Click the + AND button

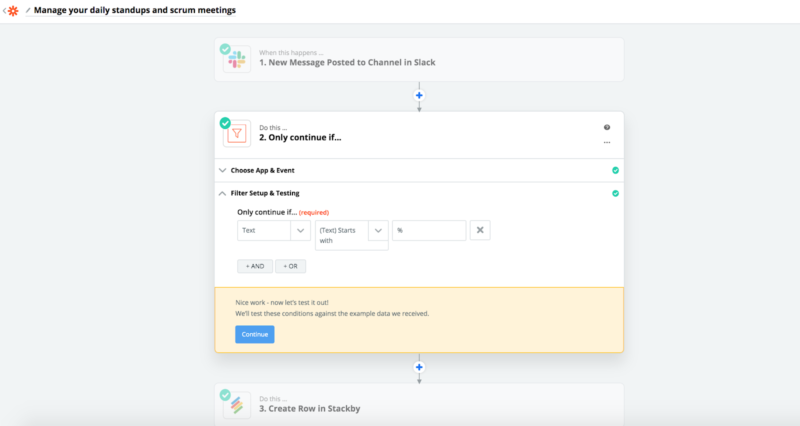[255, 266]
